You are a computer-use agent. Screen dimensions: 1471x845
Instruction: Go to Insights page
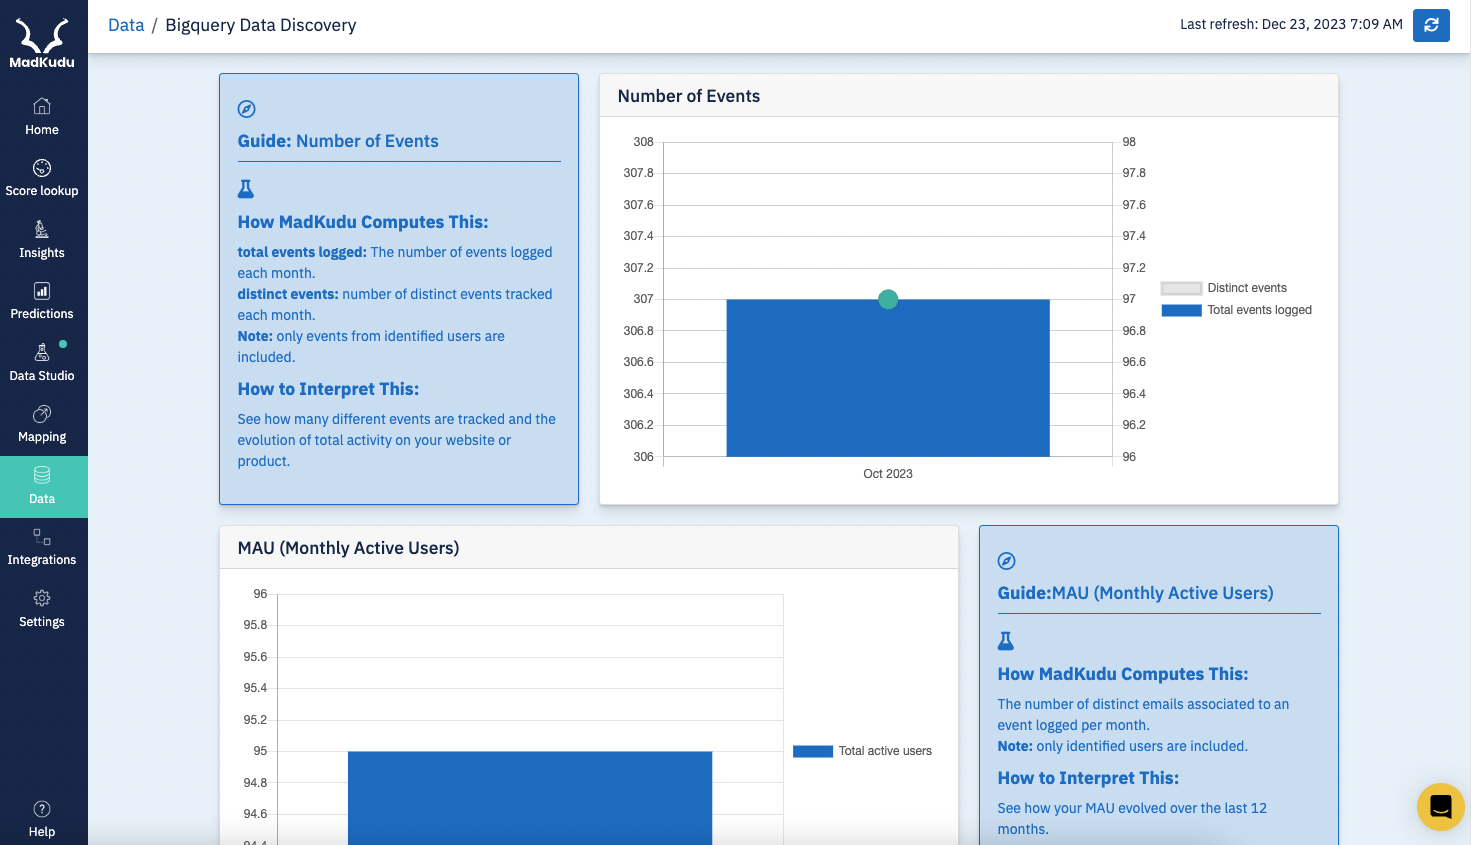[x=42, y=240]
